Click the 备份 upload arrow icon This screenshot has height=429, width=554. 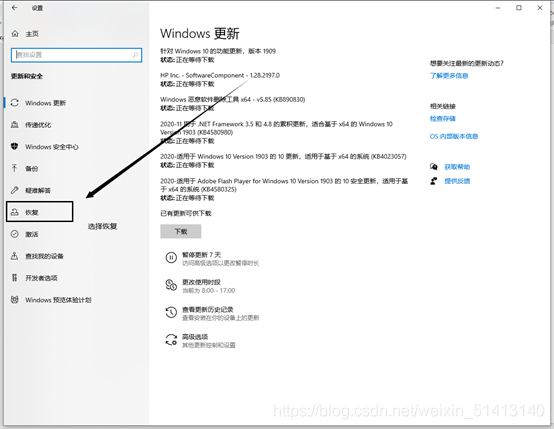14,168
